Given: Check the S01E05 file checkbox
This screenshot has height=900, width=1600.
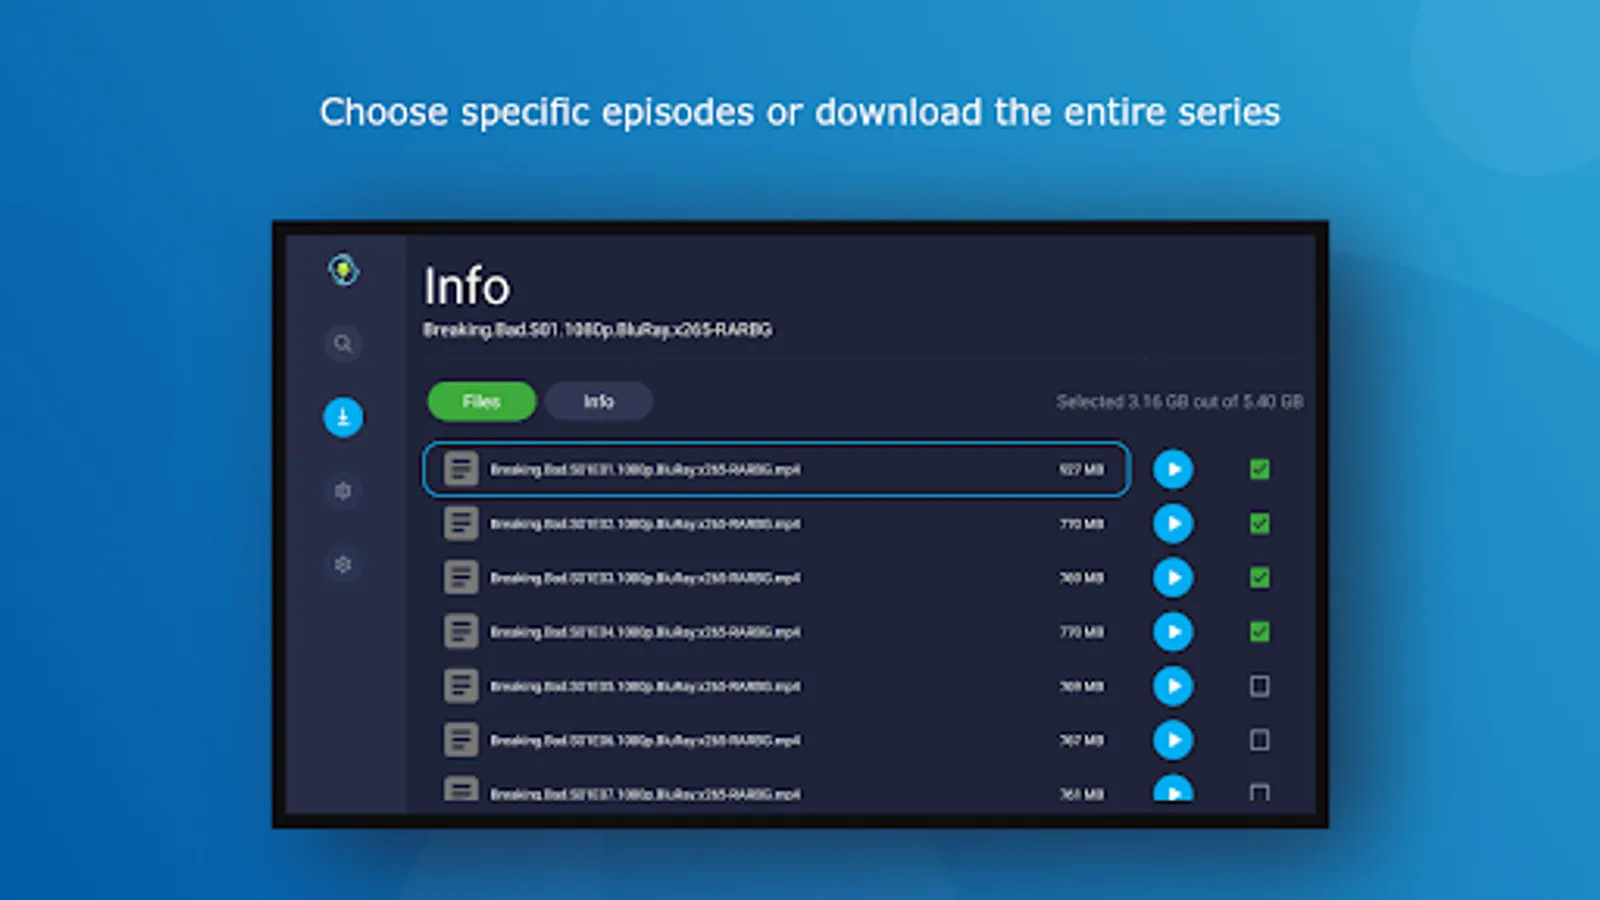Looking at the screenshot, I should pyautogui.click(x=1260, y=686).
